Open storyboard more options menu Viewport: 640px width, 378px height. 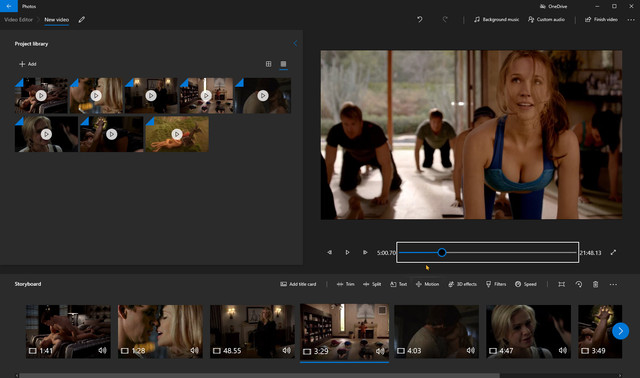point(613,284)
